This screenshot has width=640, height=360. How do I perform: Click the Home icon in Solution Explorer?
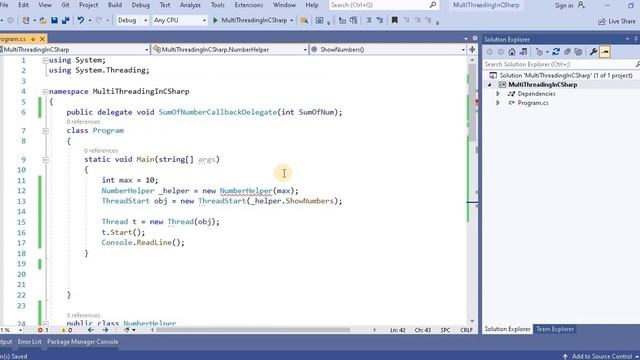tap(512, 52)
